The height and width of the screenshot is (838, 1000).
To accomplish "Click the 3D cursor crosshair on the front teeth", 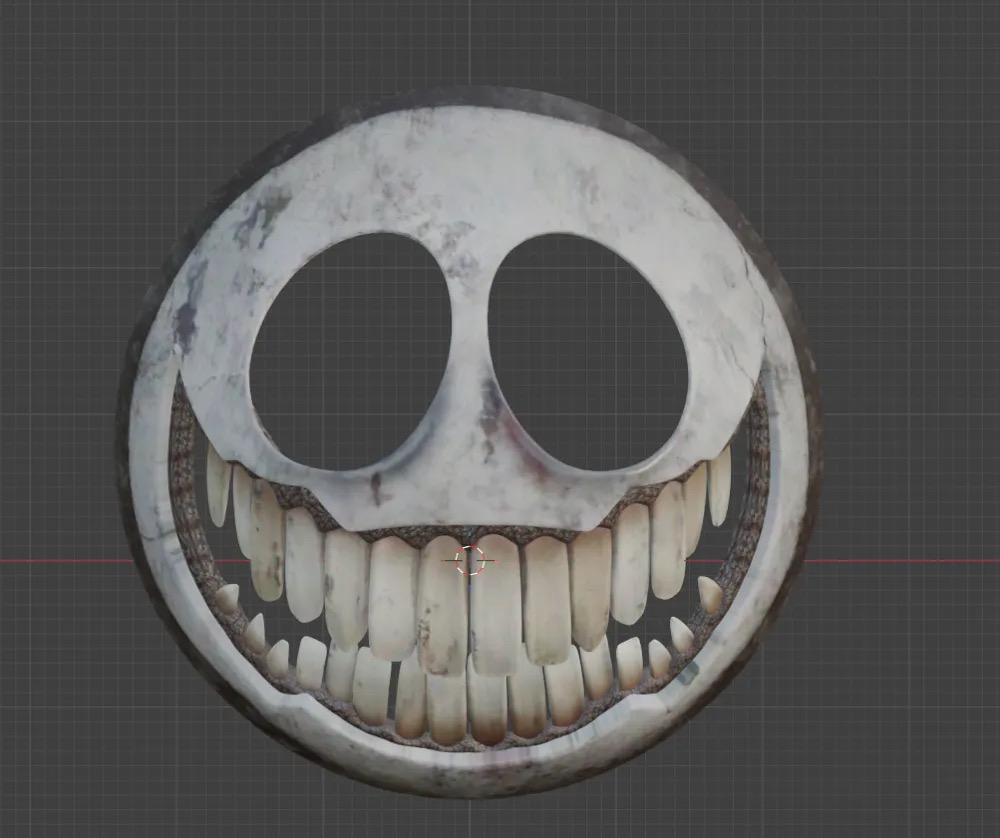I will click(470, 560).
